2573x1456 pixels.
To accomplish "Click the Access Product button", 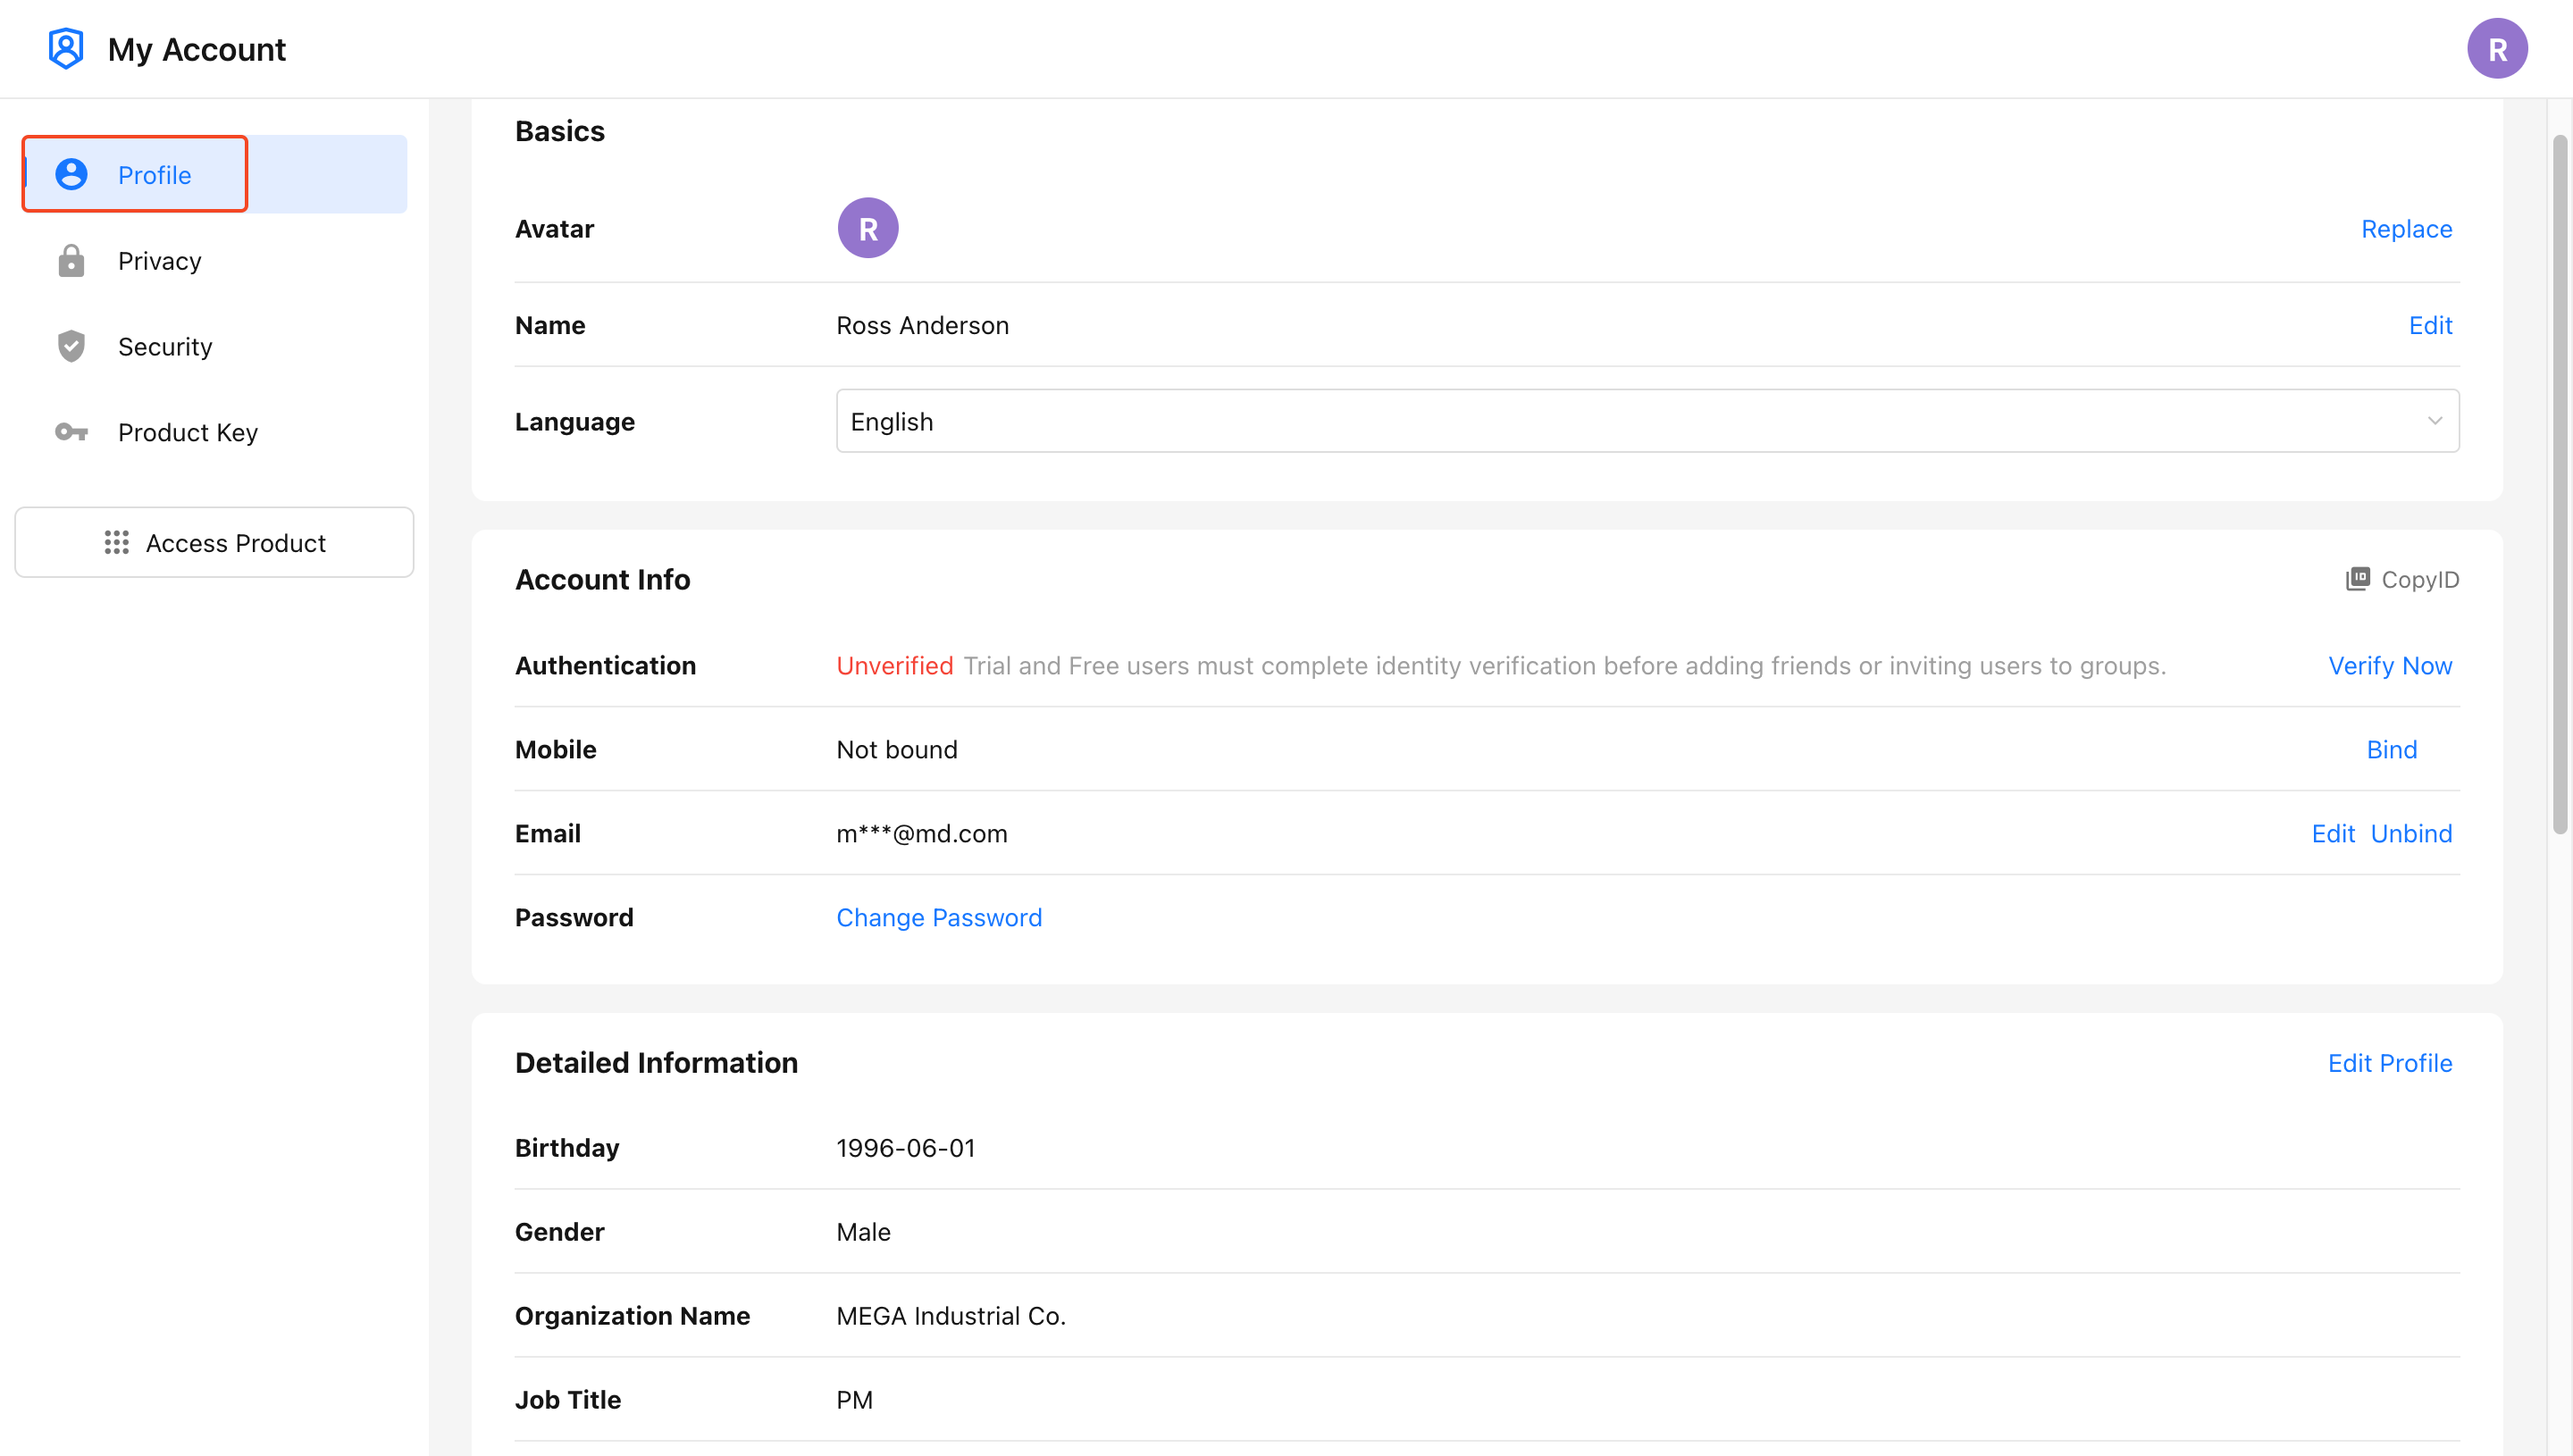I will tap(214, 542).
